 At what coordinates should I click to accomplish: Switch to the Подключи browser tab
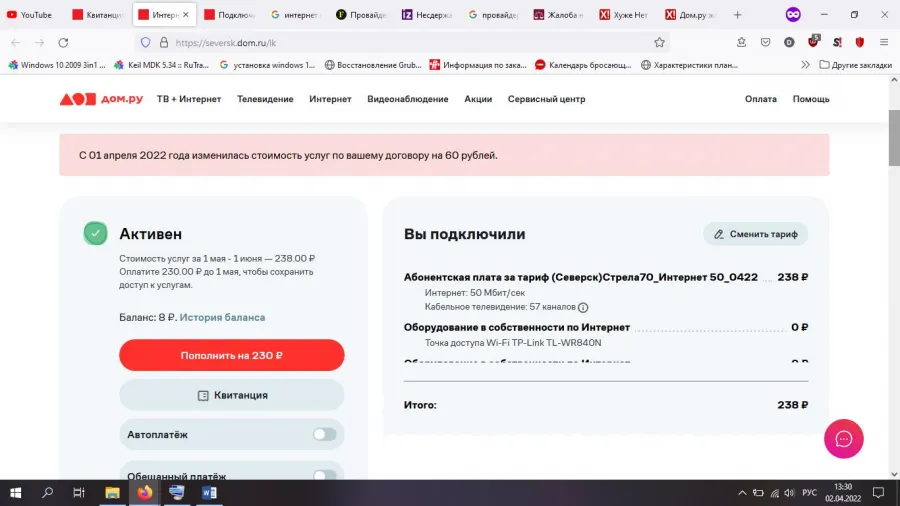230,15
